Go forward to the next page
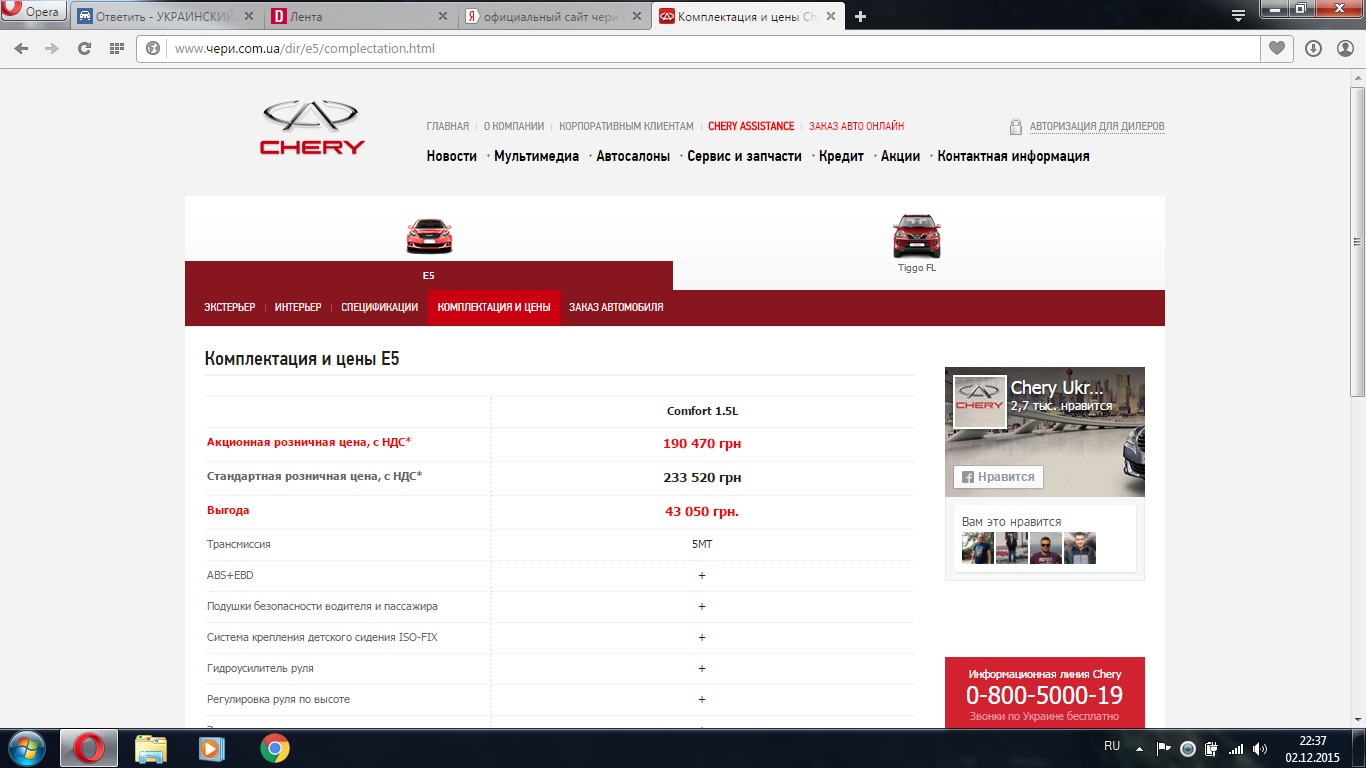 pos(52,48)
